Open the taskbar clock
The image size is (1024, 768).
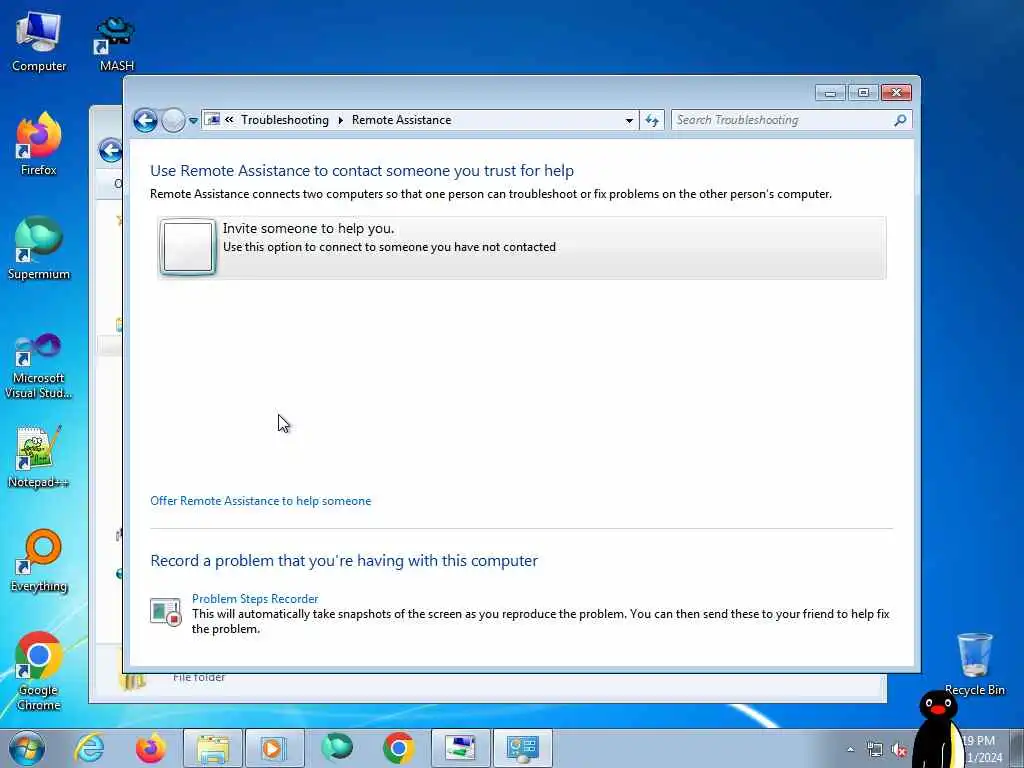tap(984, 749)
